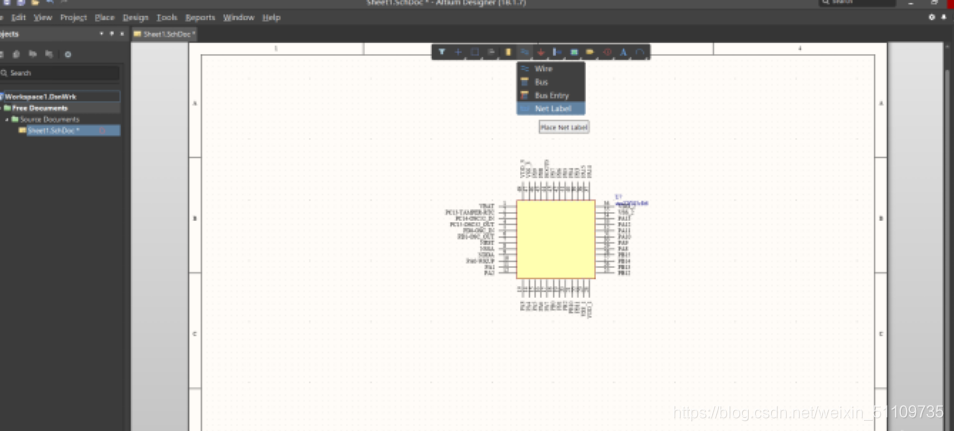Image resolution: width=954 pixels, height=431 pixels.
Task: Open the View menu
Action: [x=43, y=18]
